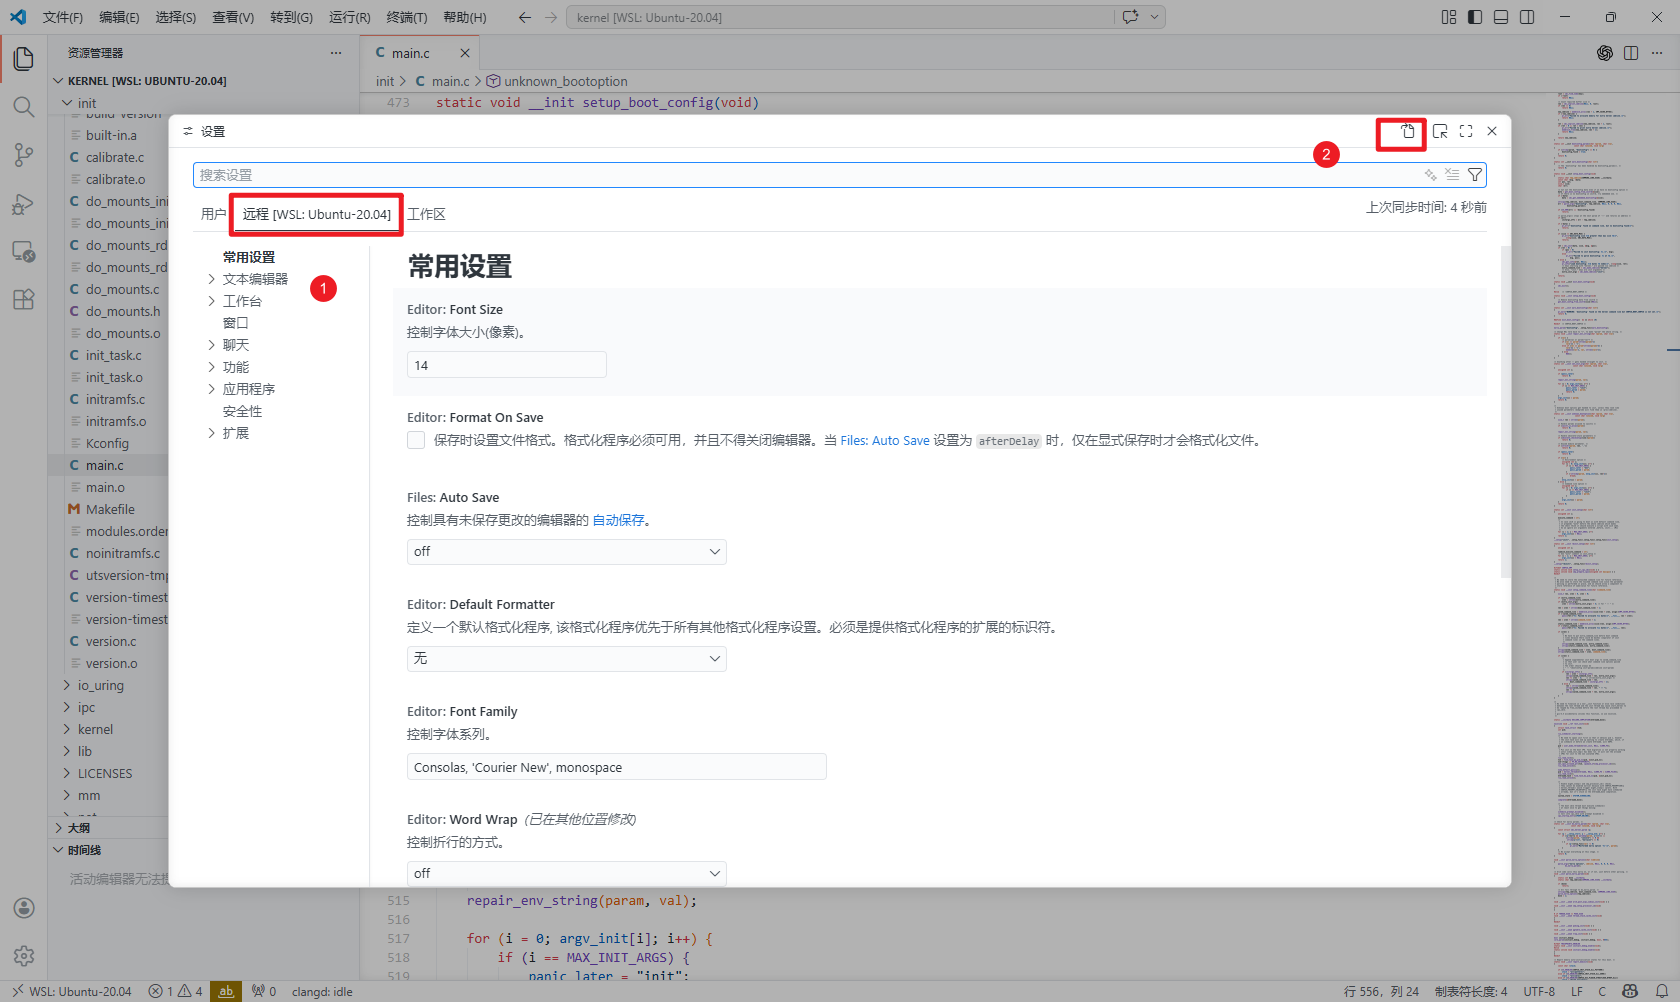Open the 终端(T) menu
This screenshot has height=1002, width=1680.
[x=407, y=17]
